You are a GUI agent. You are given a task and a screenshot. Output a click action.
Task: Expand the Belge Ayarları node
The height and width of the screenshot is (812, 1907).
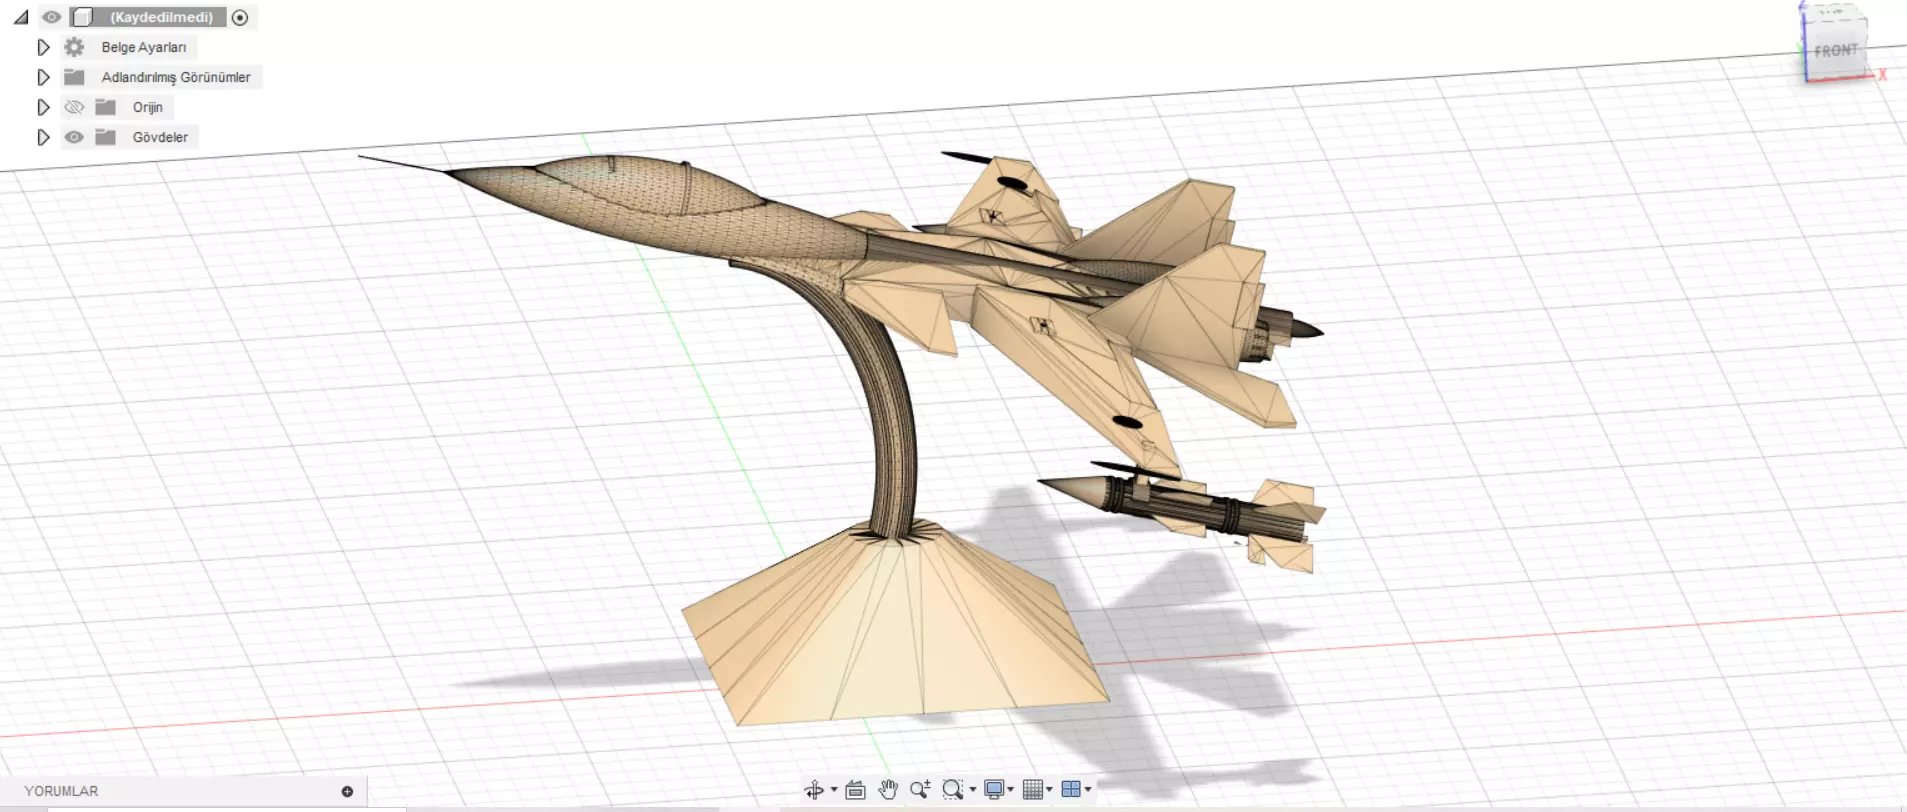click(43, 47)
